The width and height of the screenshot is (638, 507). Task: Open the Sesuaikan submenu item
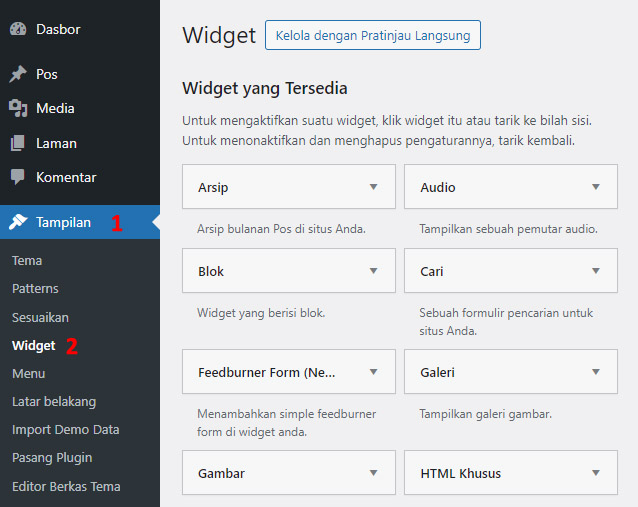point(40,317)
